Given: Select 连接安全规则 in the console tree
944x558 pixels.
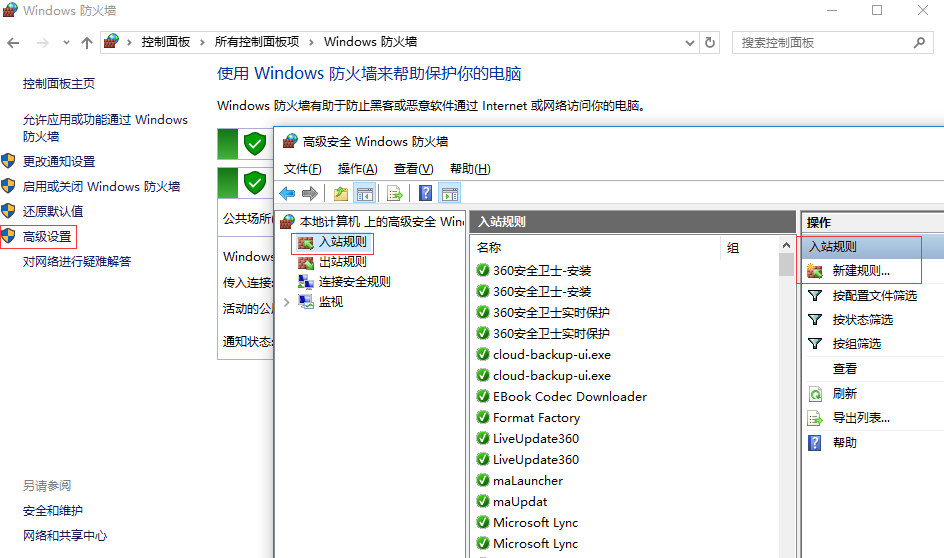Looking at the screenshot, I should (354, 282).
